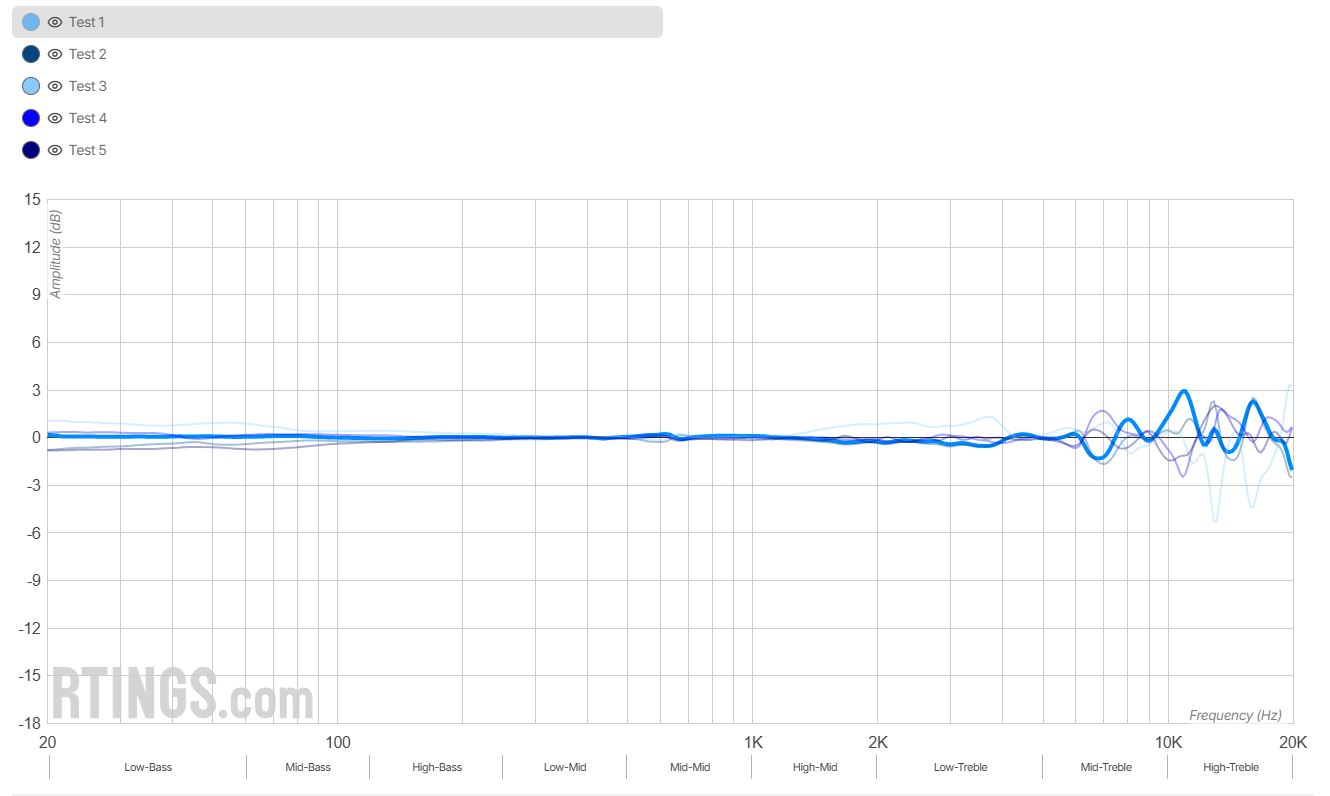
Task: Select the Test 1 legend label
Action: (87, 22)
